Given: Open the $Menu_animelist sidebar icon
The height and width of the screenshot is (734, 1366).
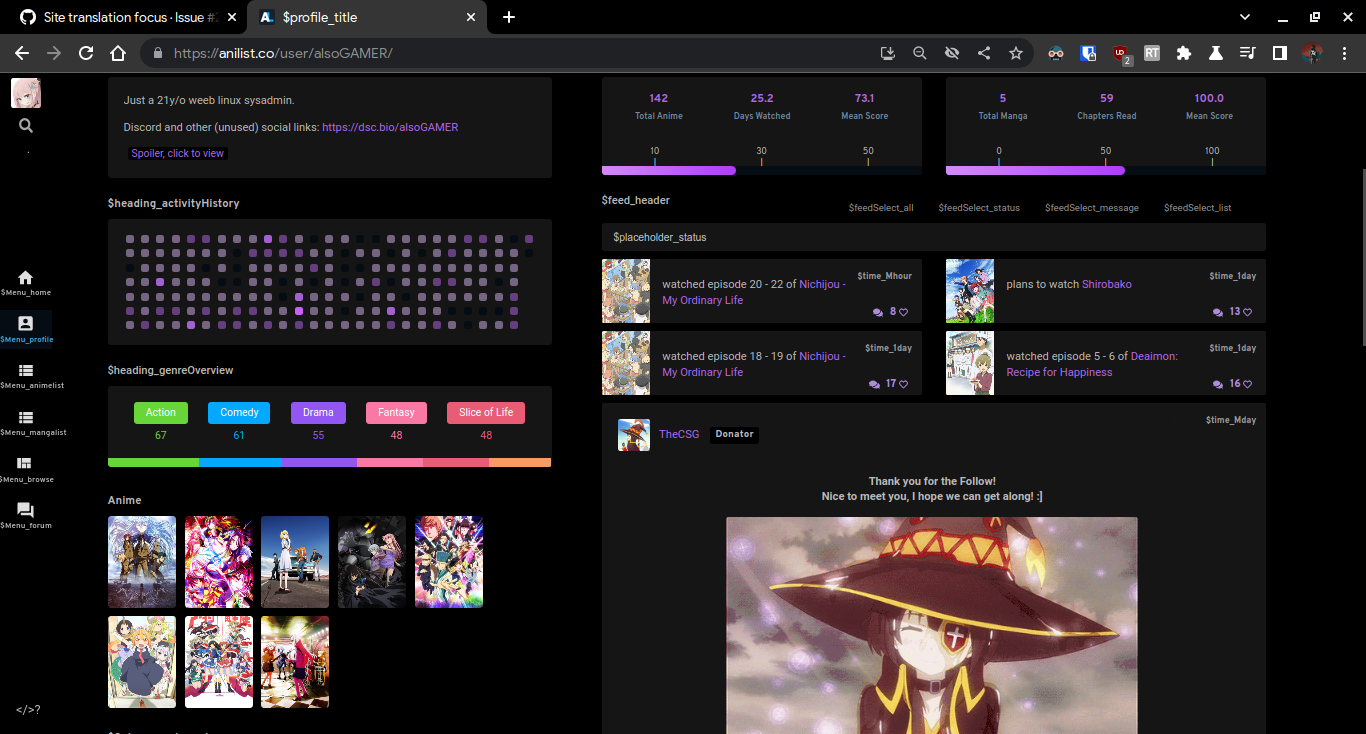Looking at the screenshot, I should pyautogui.click(x=25, y=371).
